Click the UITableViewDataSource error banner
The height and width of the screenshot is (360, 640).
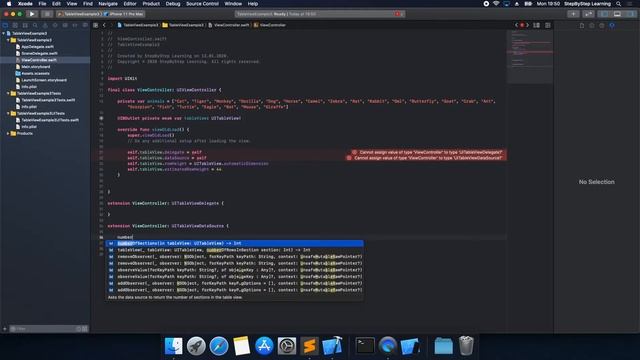pos(426,158)
